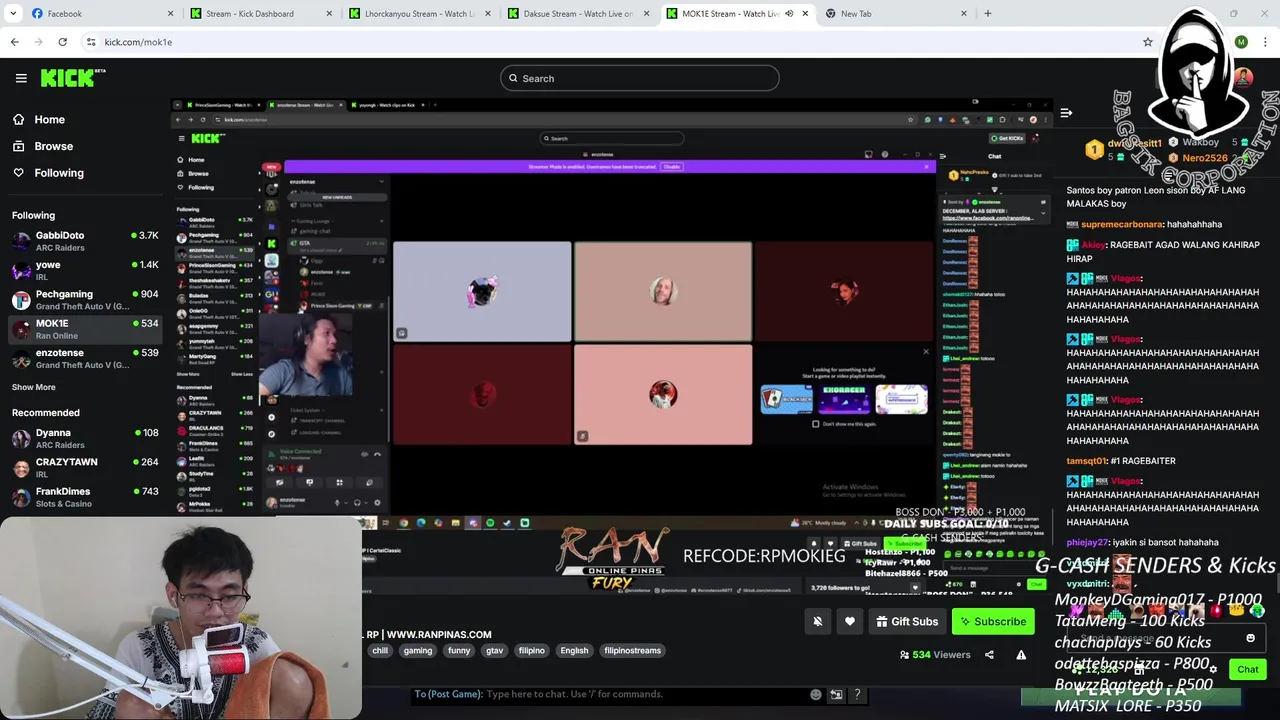Open a new browser tab with plus
Image resolution: width=1280 pixels, height=720 pixels.
(987, 13)
